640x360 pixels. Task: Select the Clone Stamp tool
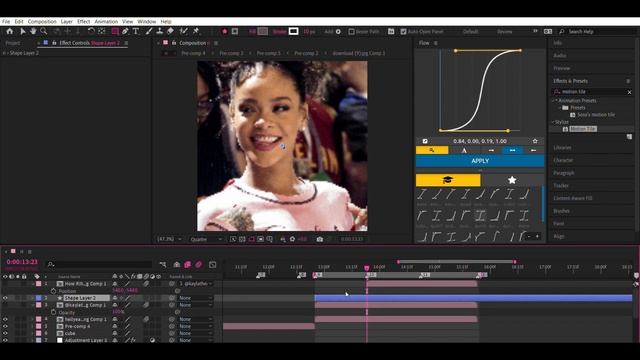(x=160, y=31)
